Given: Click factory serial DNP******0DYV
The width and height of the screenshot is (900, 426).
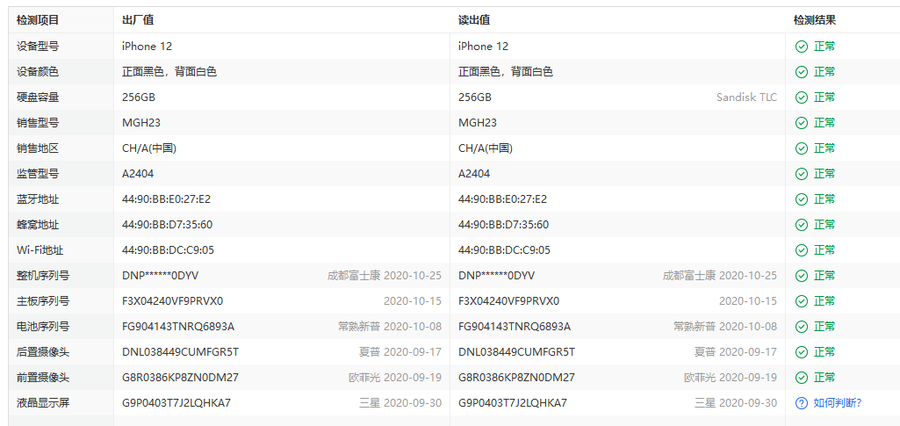Looking at the screenshot, I should tap(160, 276).
